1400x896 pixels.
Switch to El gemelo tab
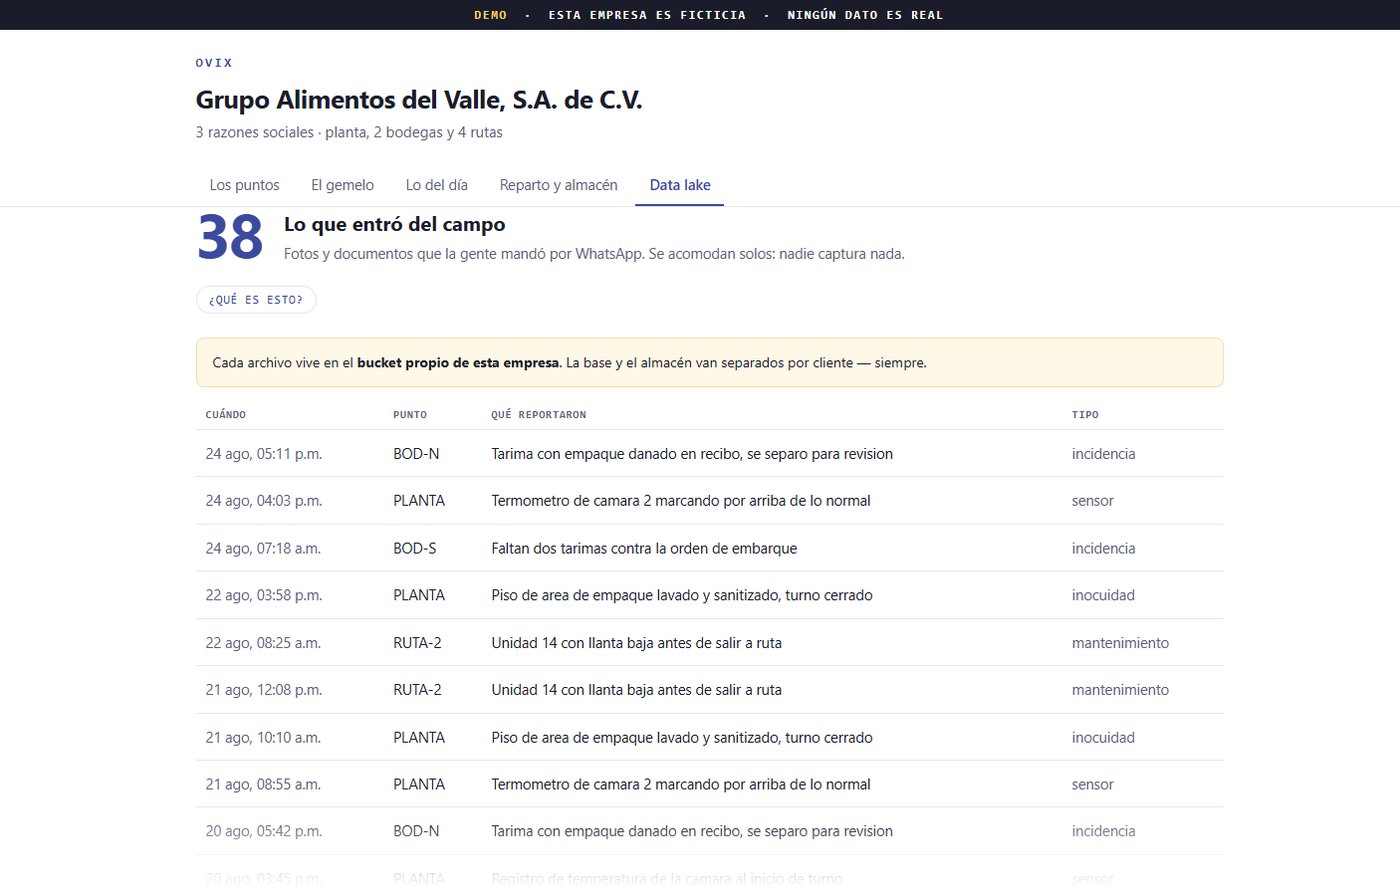342,185
